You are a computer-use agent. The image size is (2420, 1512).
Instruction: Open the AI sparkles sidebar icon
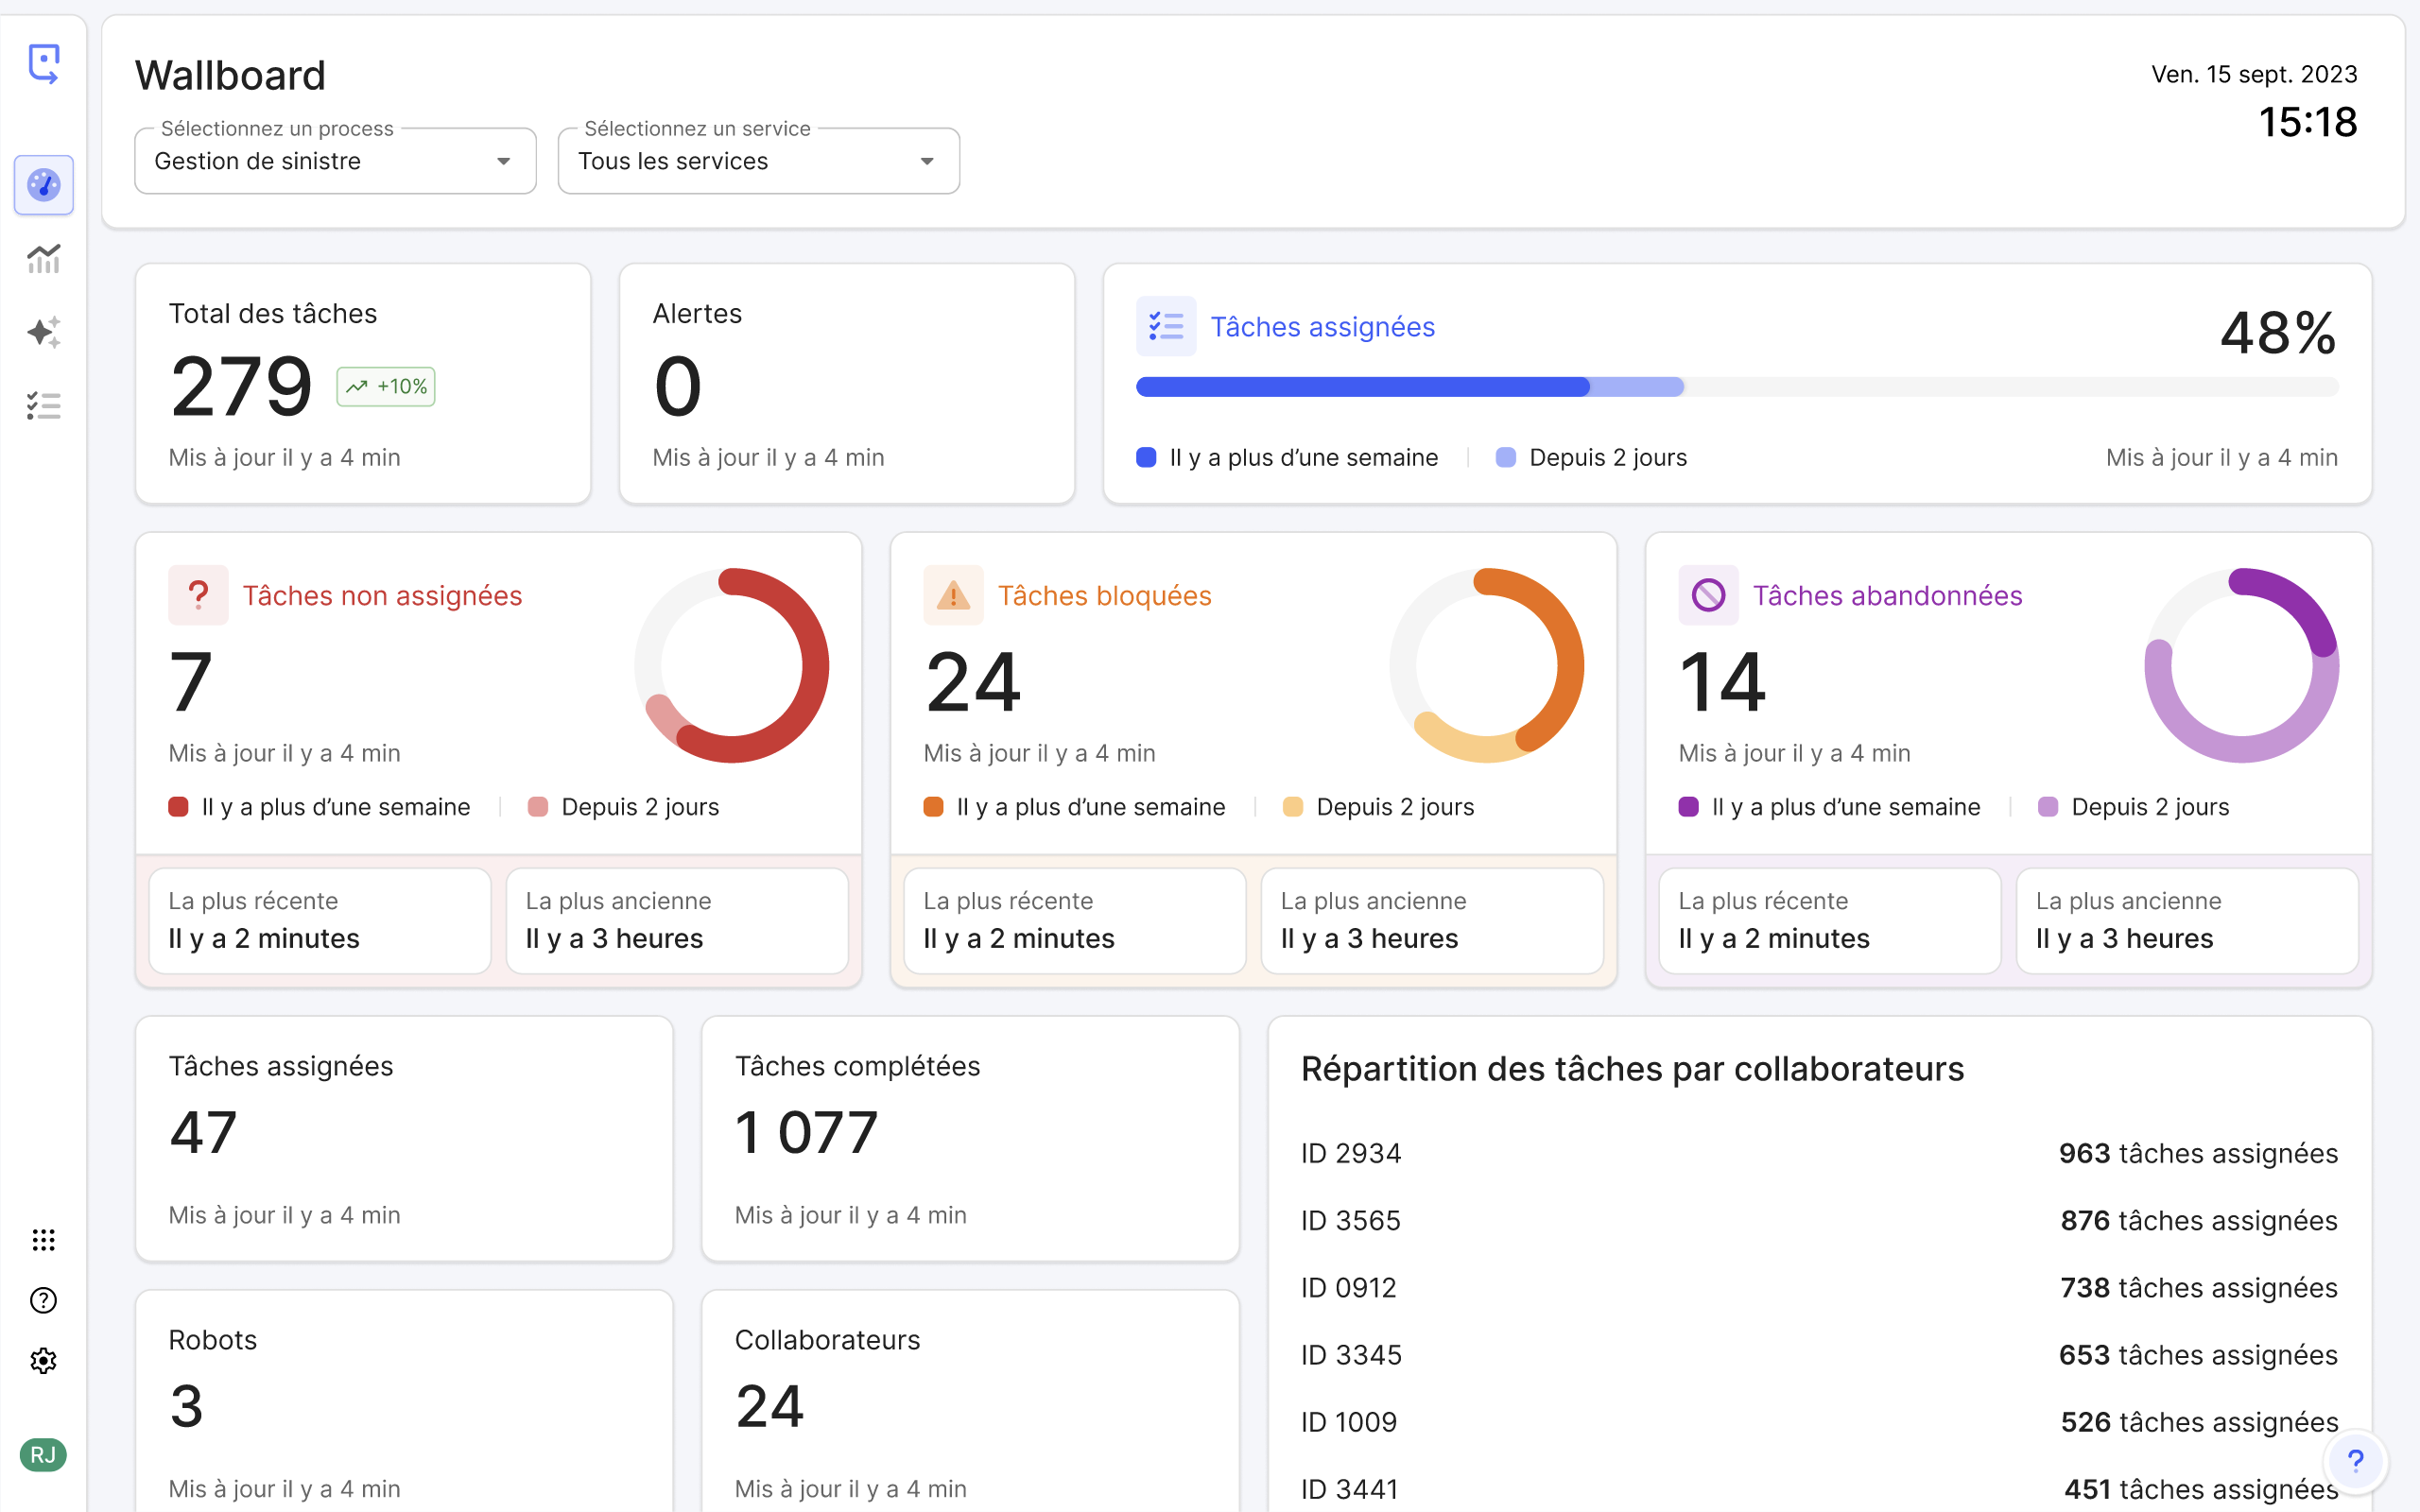pos(44,332)
